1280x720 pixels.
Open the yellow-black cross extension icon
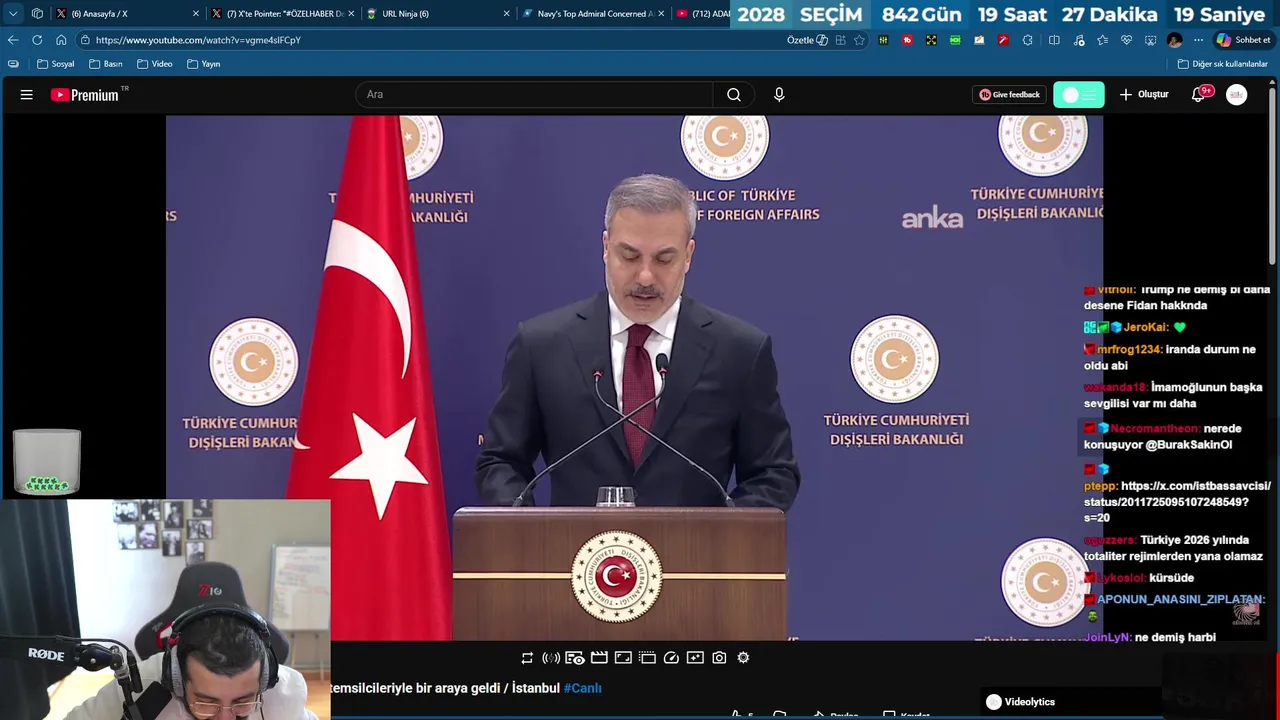pos(931,40)
